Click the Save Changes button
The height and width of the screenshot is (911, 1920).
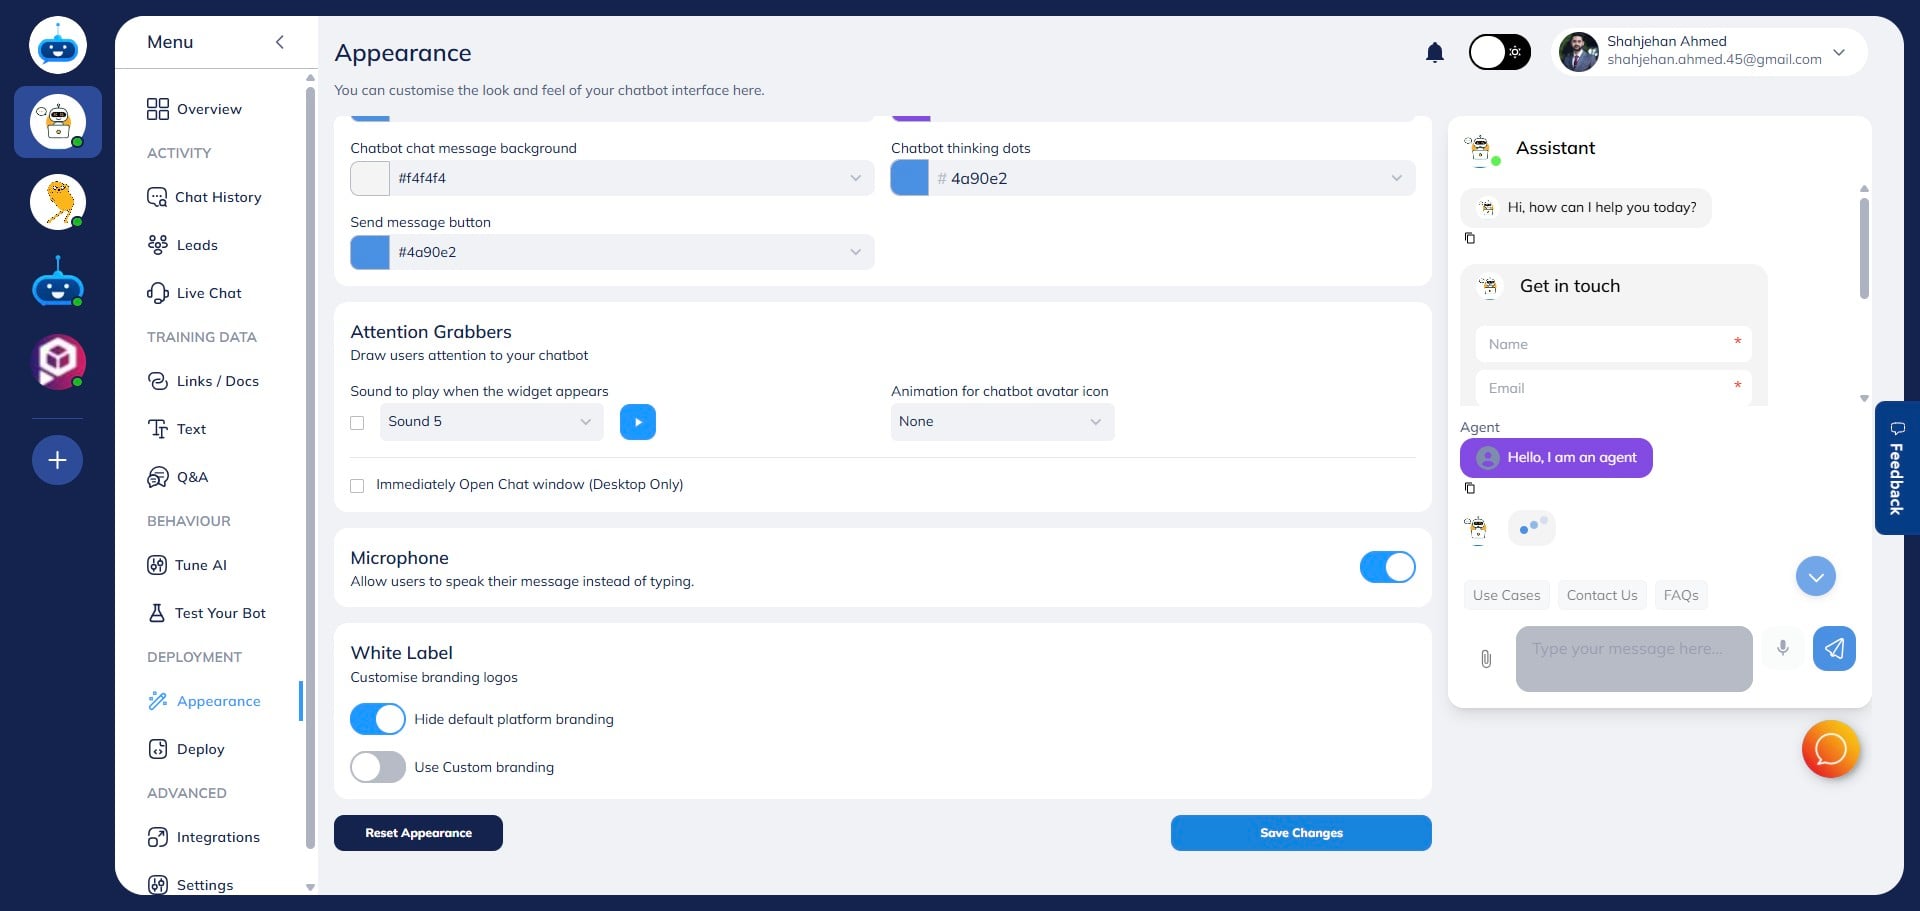[1301, 832]
